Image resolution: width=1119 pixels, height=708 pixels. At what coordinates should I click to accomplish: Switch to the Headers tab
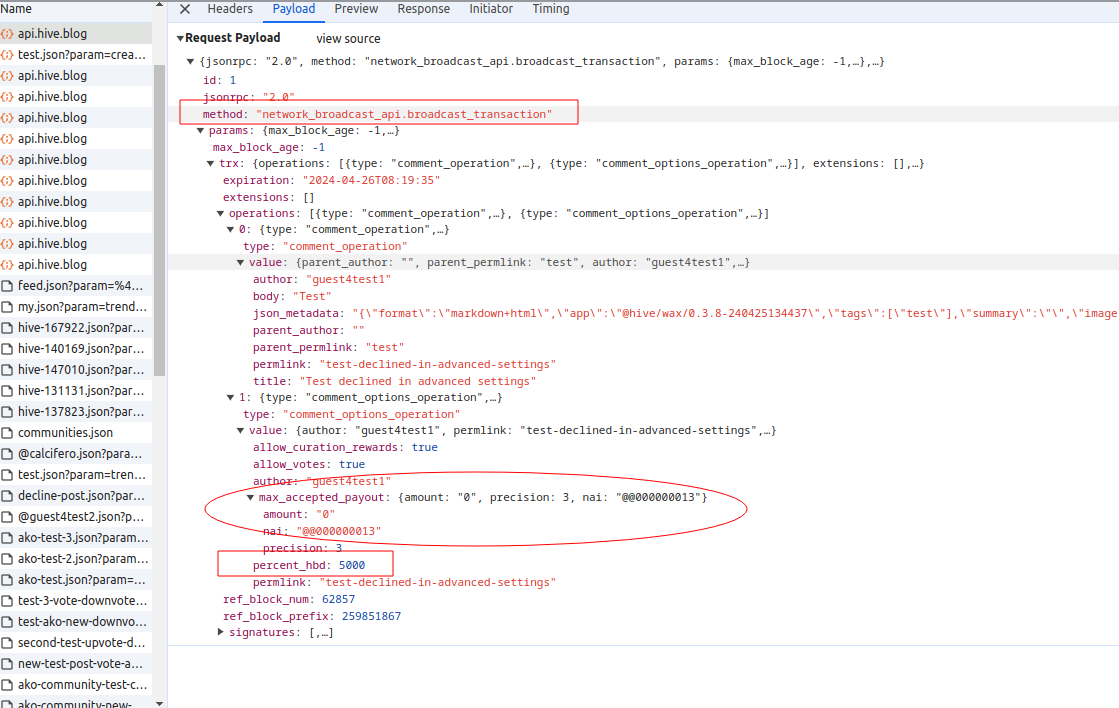coord(230,9)
